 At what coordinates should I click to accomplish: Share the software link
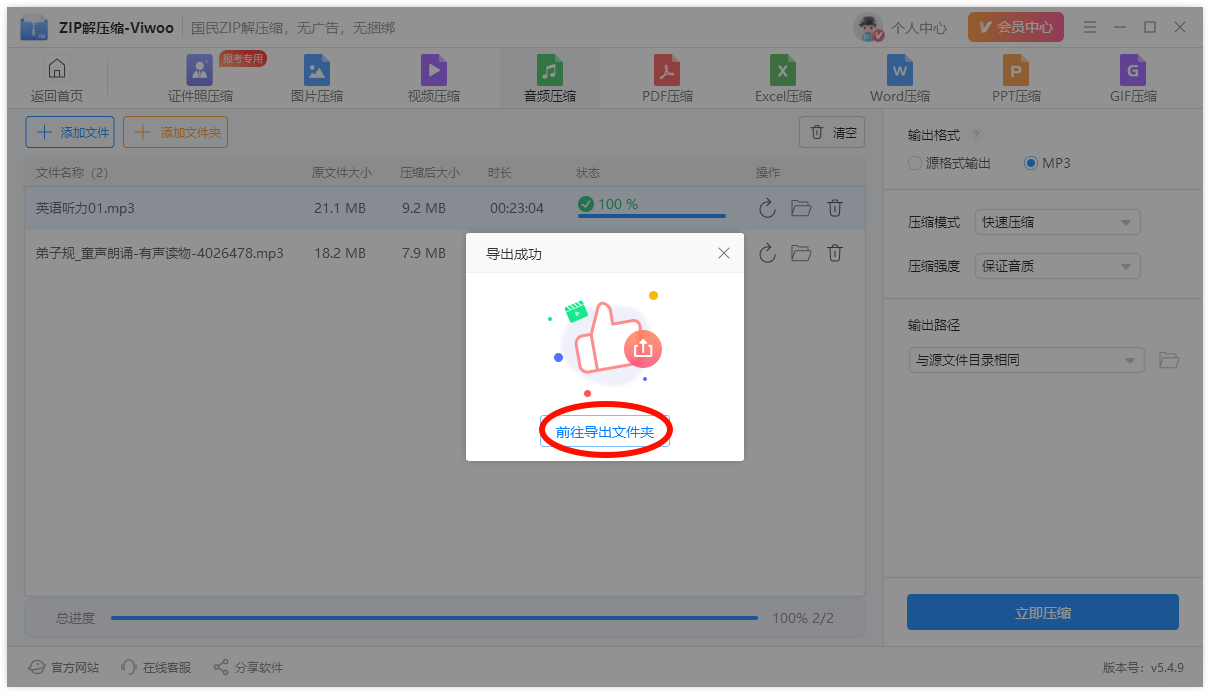pos(248,667)
